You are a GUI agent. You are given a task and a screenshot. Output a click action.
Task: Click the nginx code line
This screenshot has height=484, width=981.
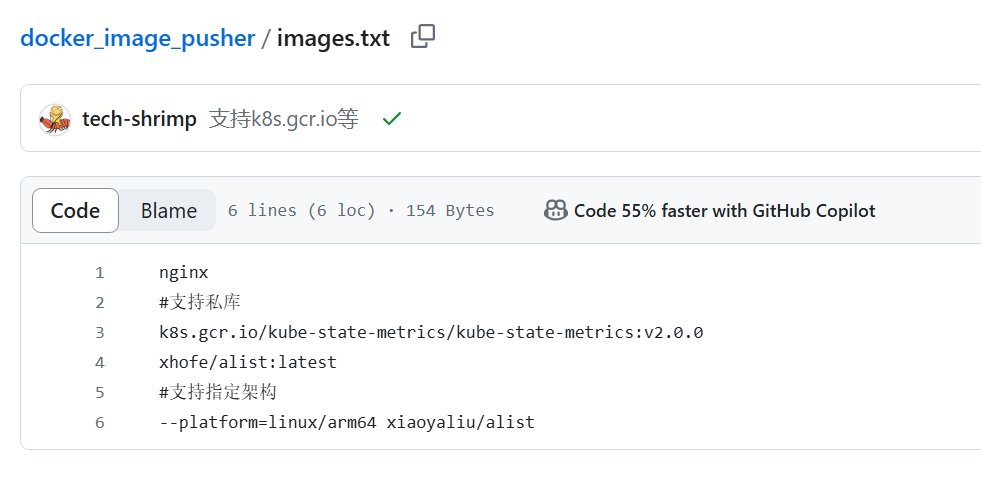[183, 273]
